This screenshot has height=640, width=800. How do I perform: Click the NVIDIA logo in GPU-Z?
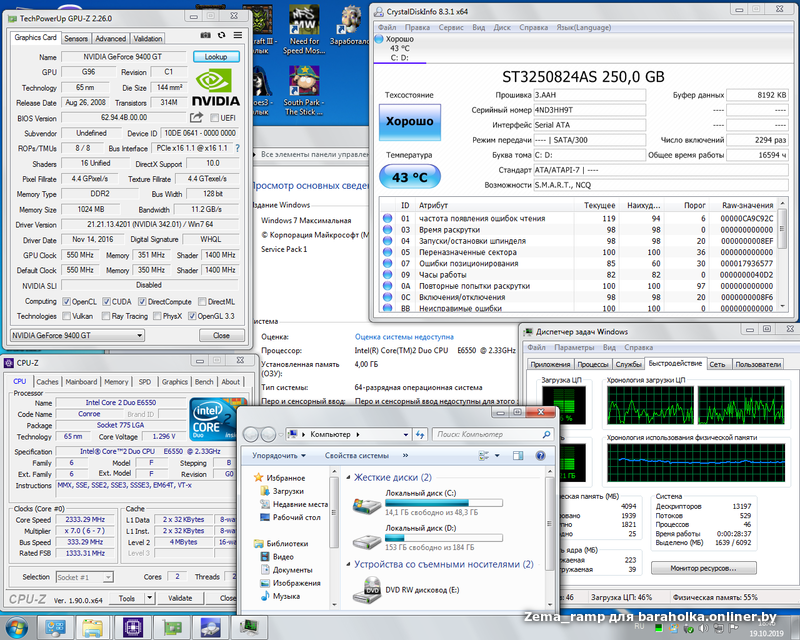click(216, 88)
